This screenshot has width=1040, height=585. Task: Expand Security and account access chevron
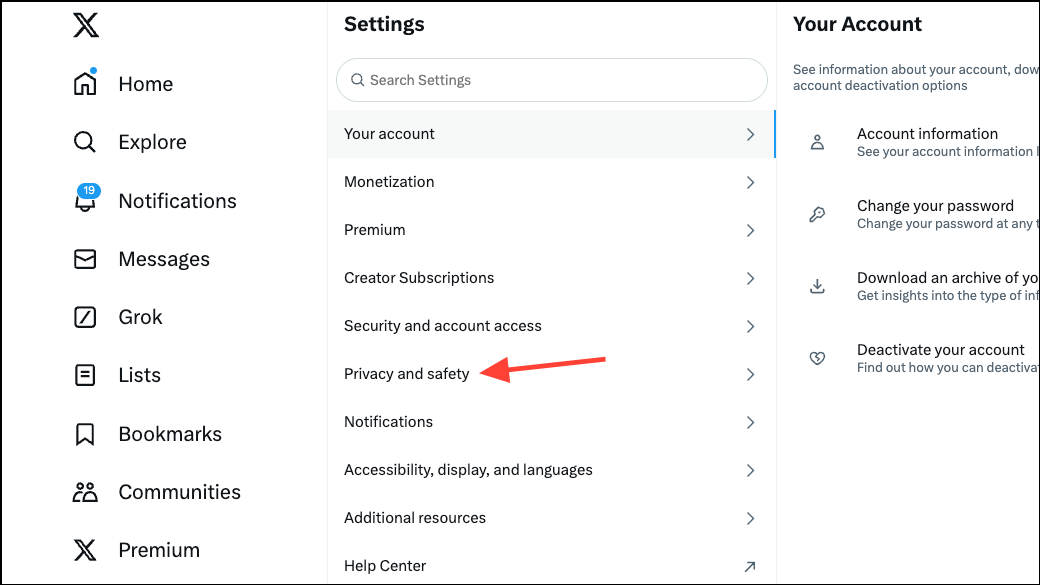[750, 326]
